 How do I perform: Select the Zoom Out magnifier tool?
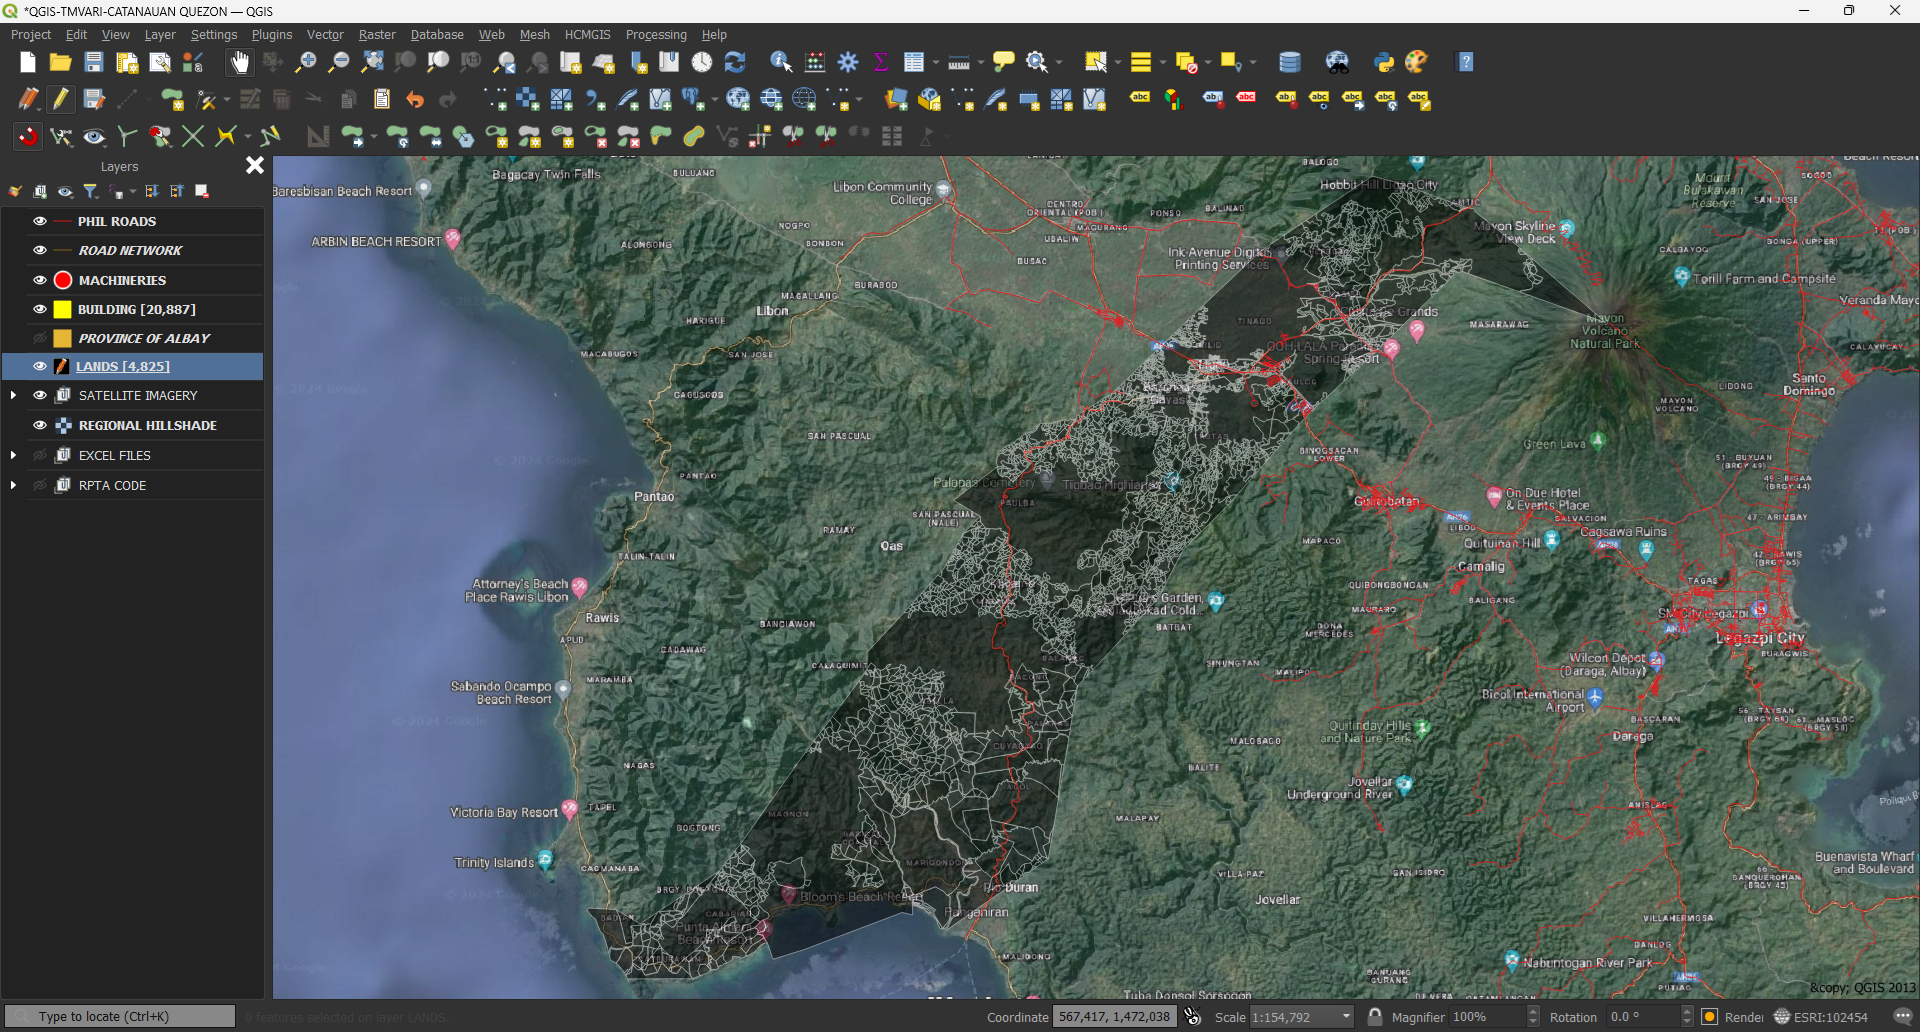pyautogui.click(x=339, y=62)
